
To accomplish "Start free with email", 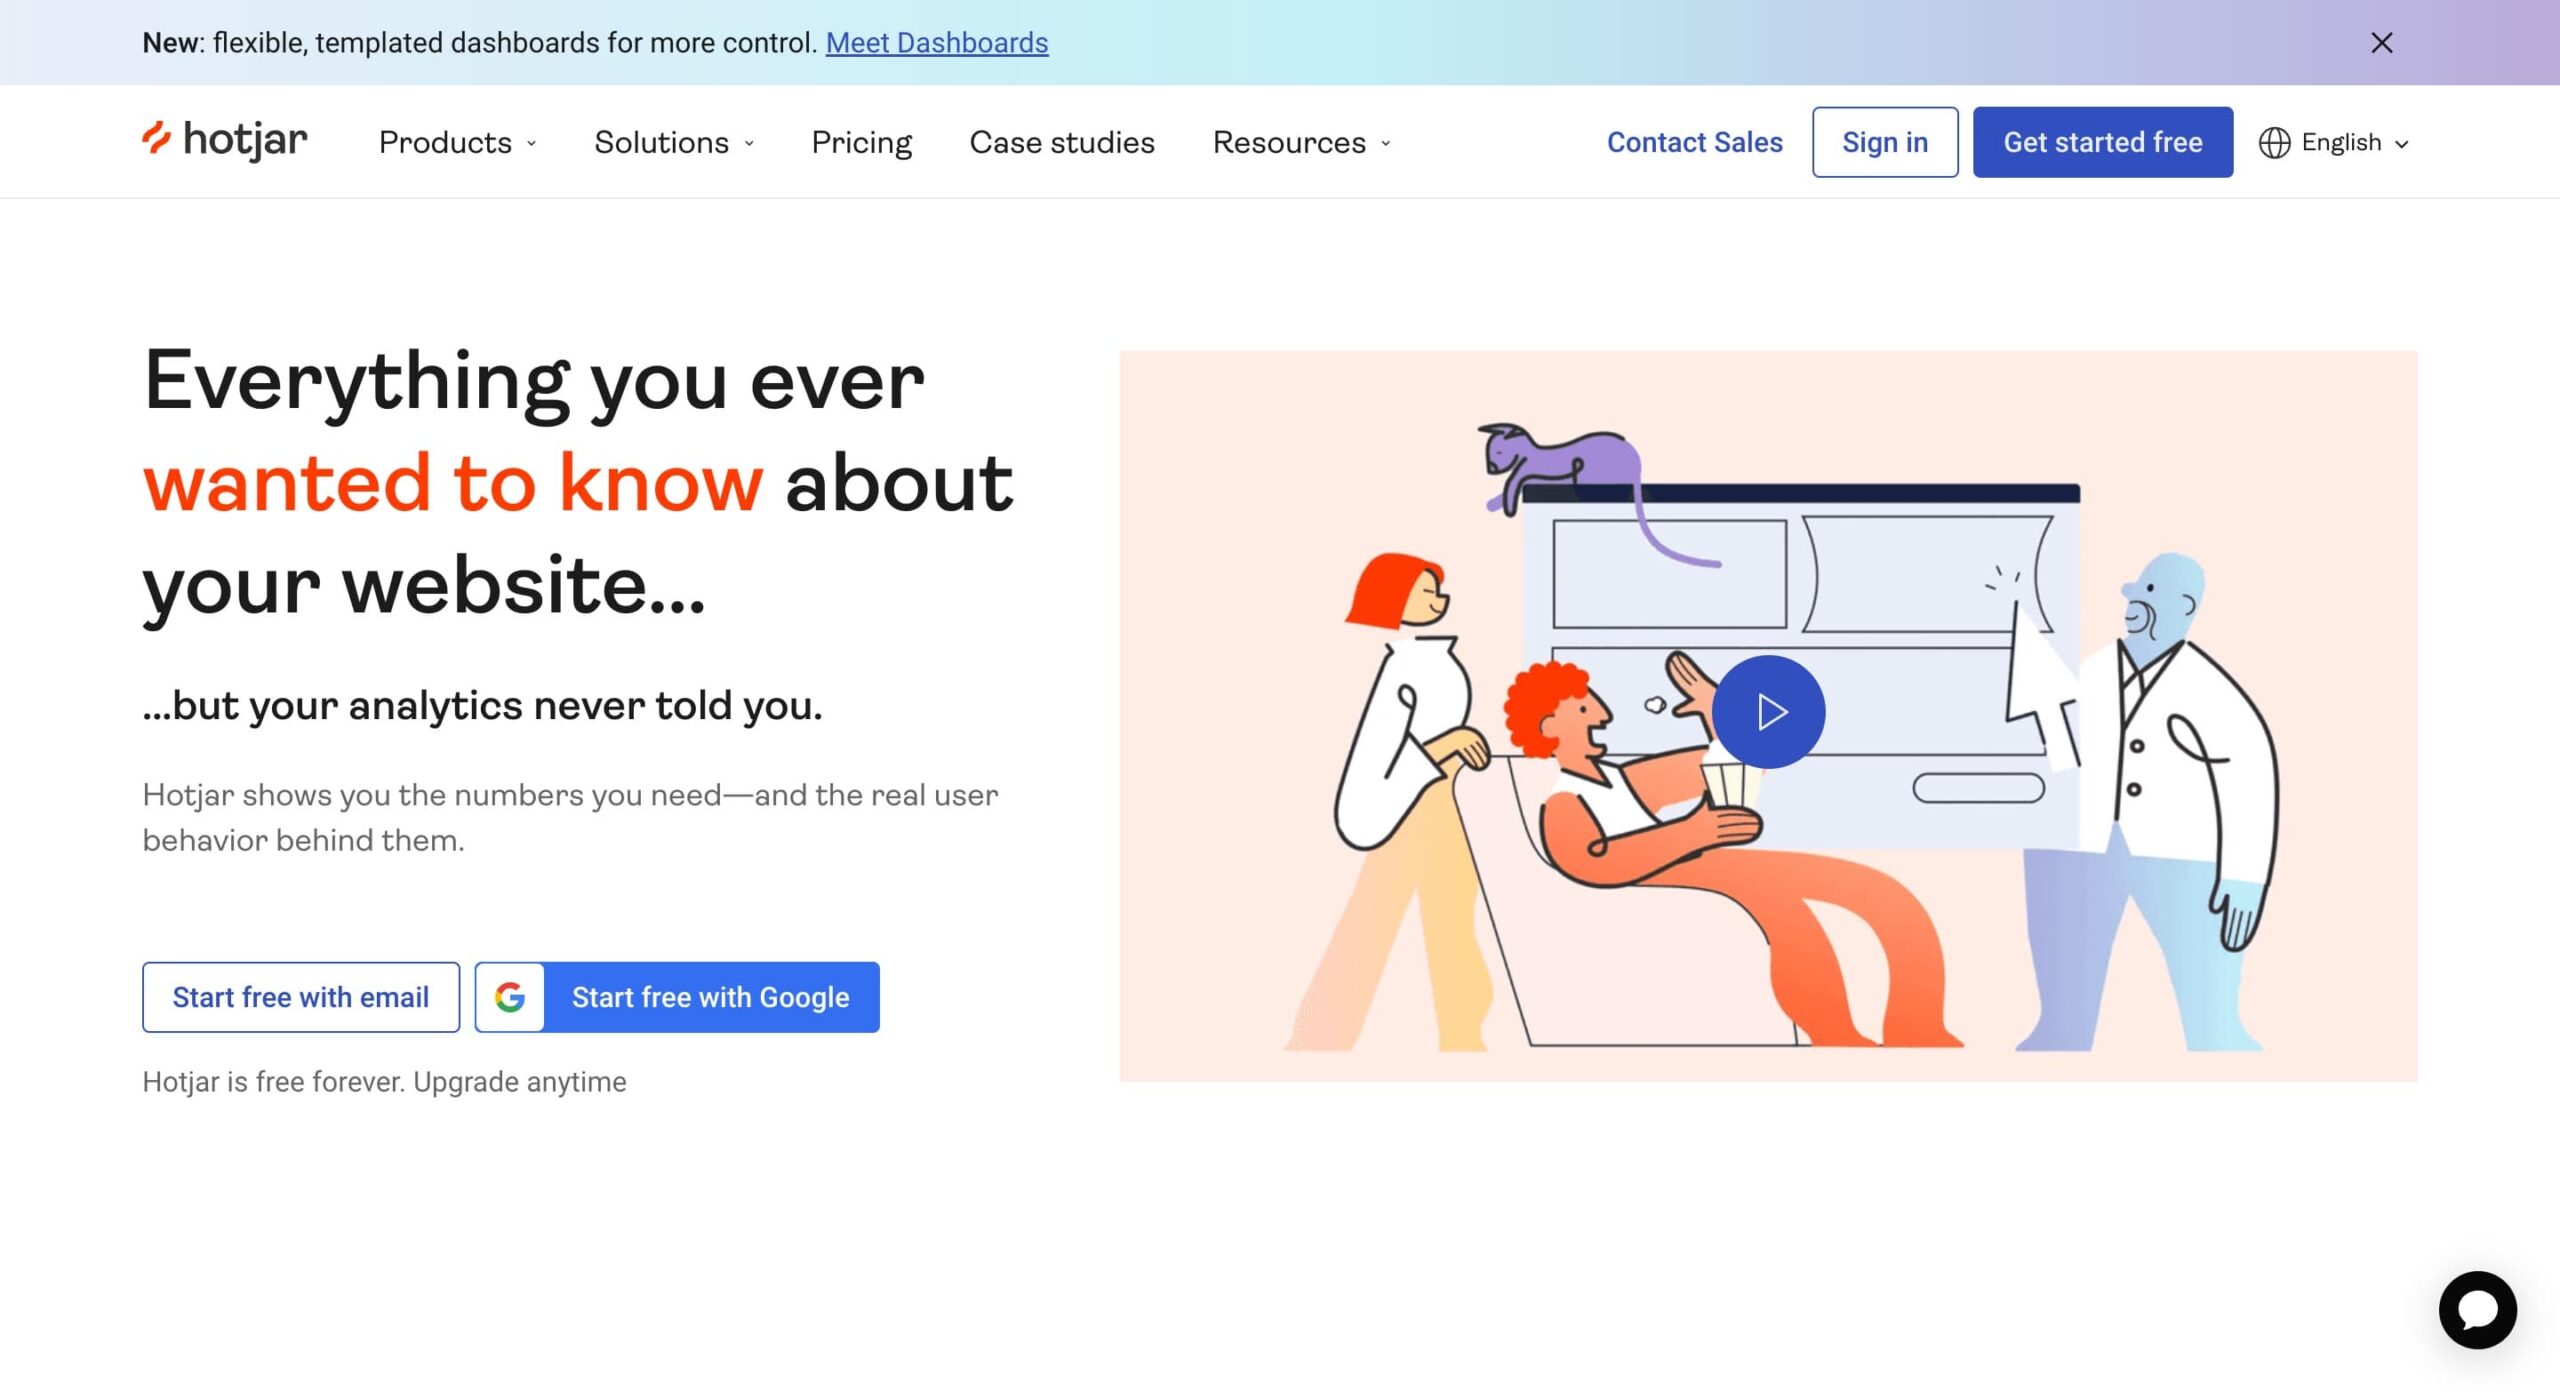I will 300,996.
